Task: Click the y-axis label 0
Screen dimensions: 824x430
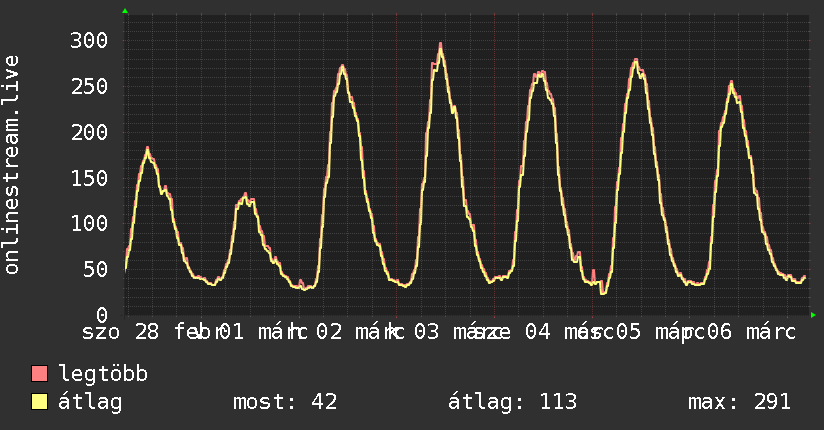Action: [102, 315]
